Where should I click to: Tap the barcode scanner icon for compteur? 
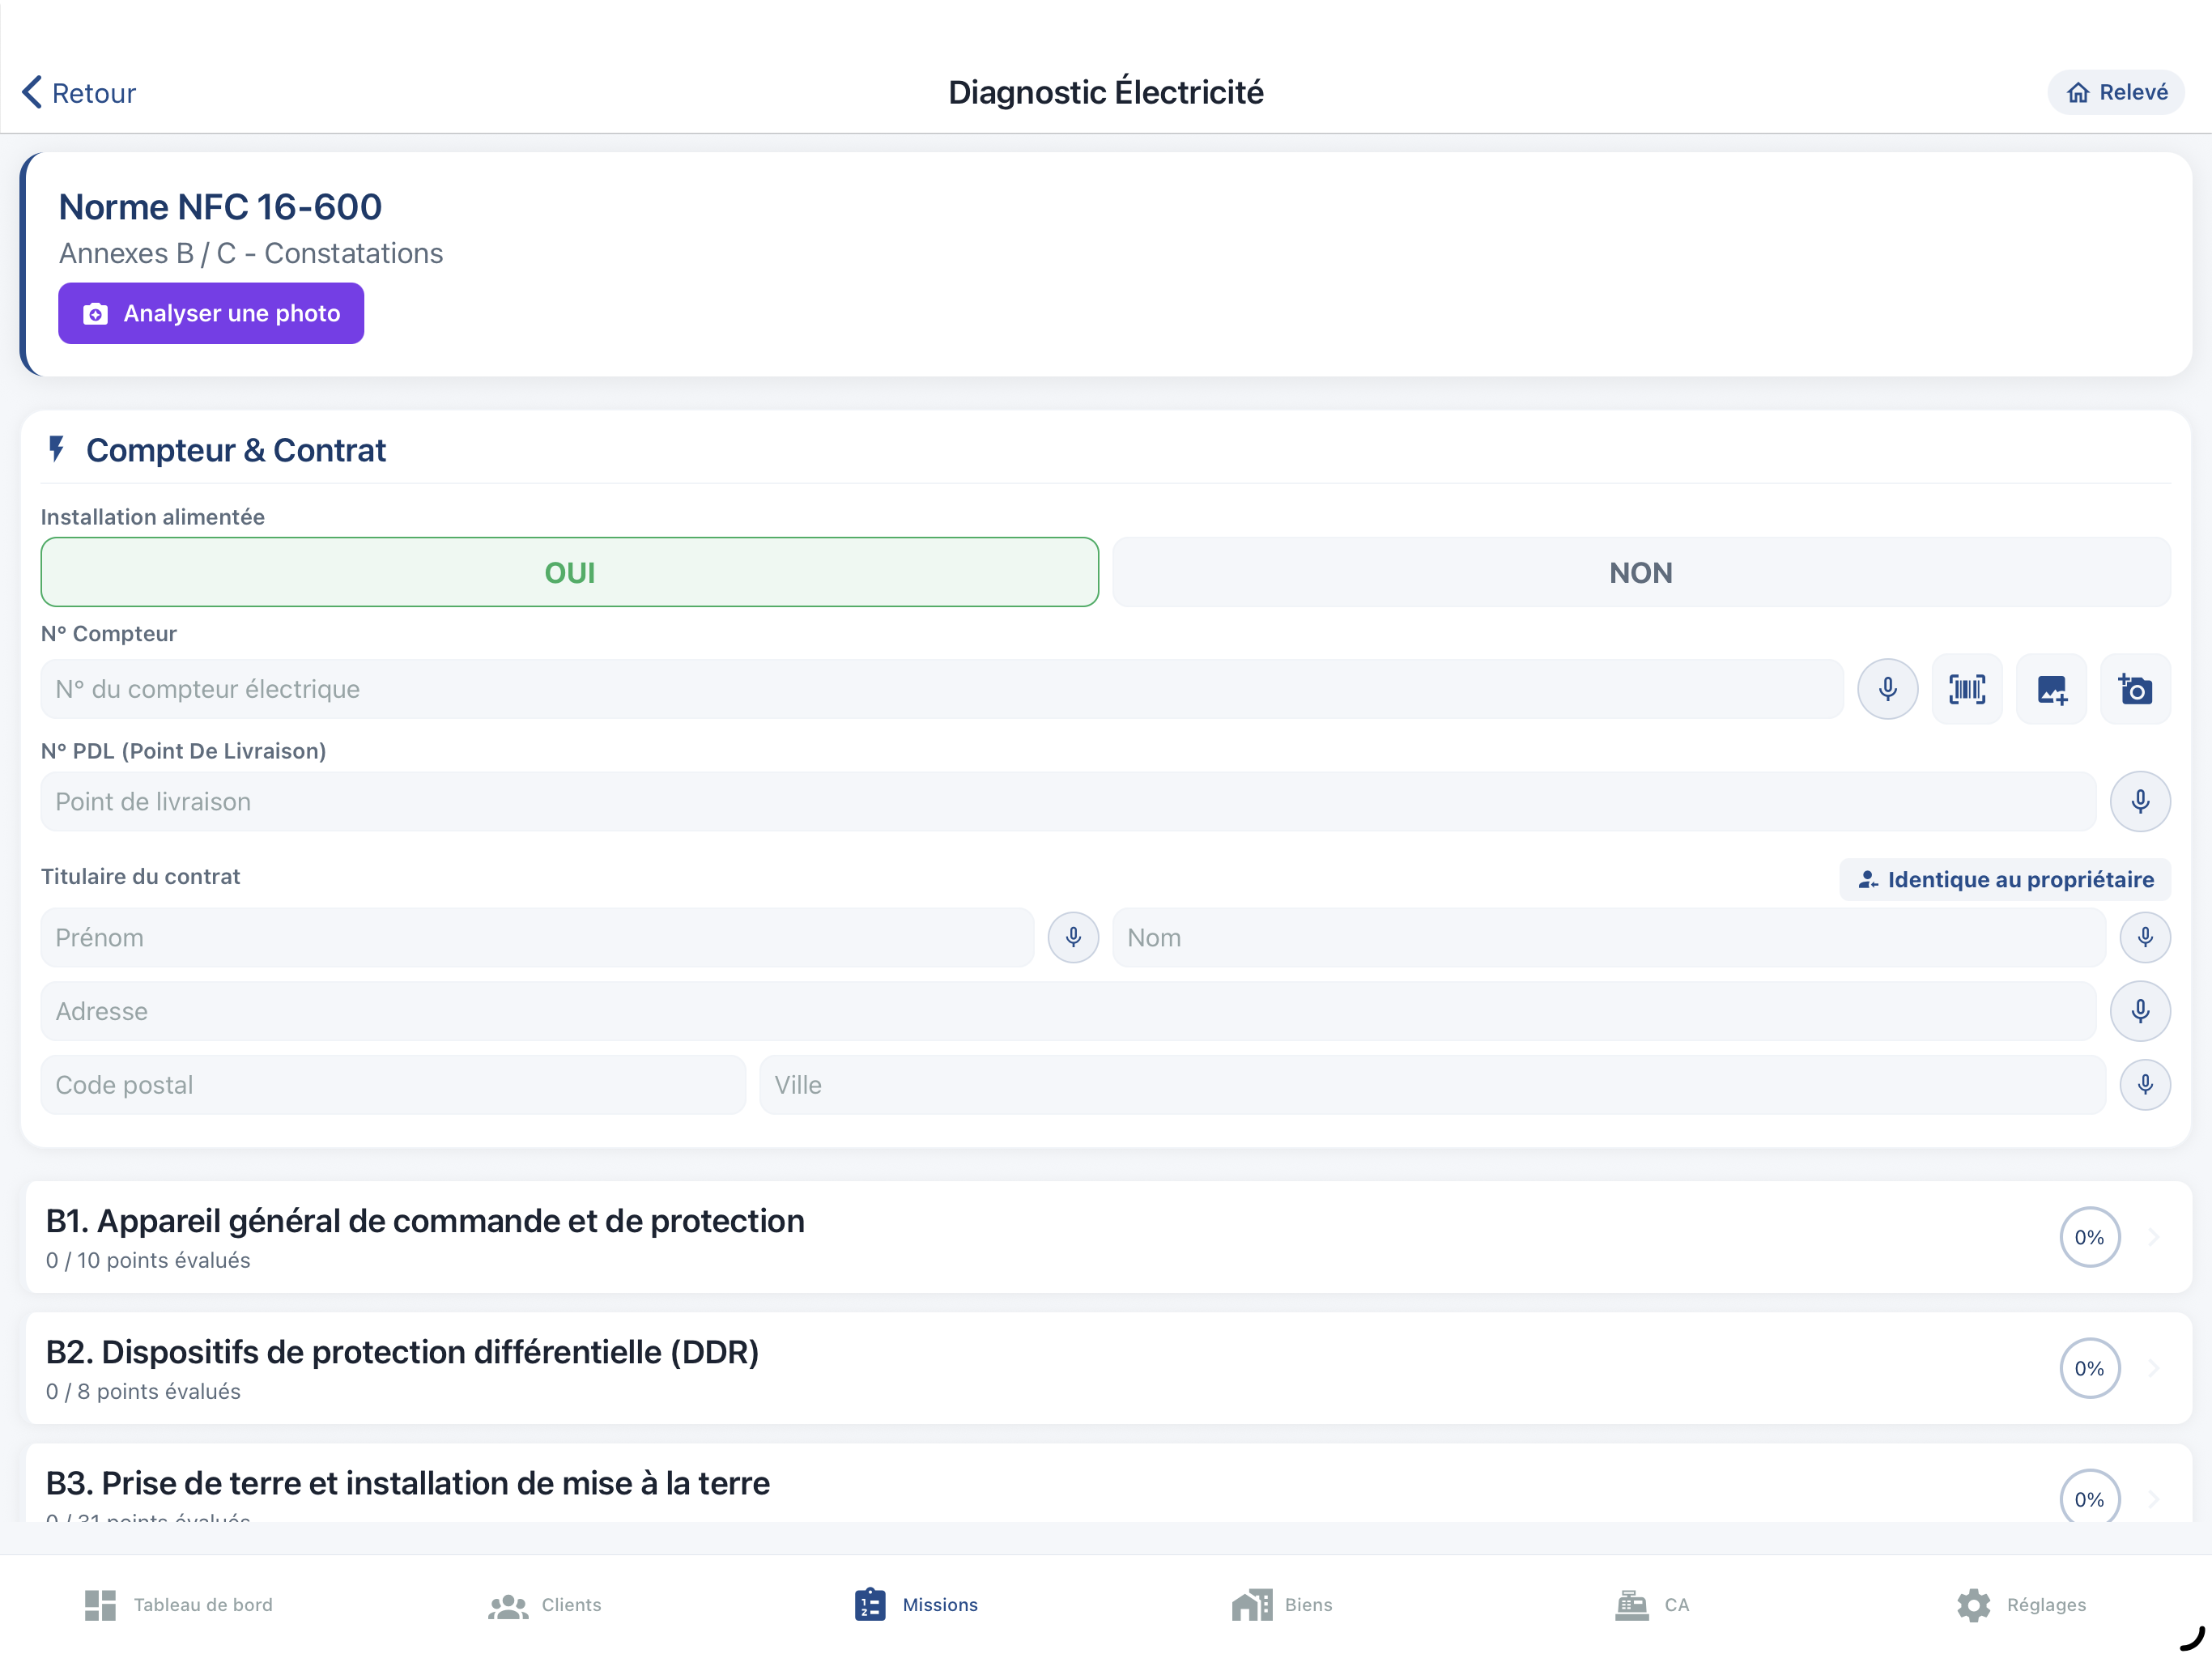pyautogui.click(x=1966, y=689)
